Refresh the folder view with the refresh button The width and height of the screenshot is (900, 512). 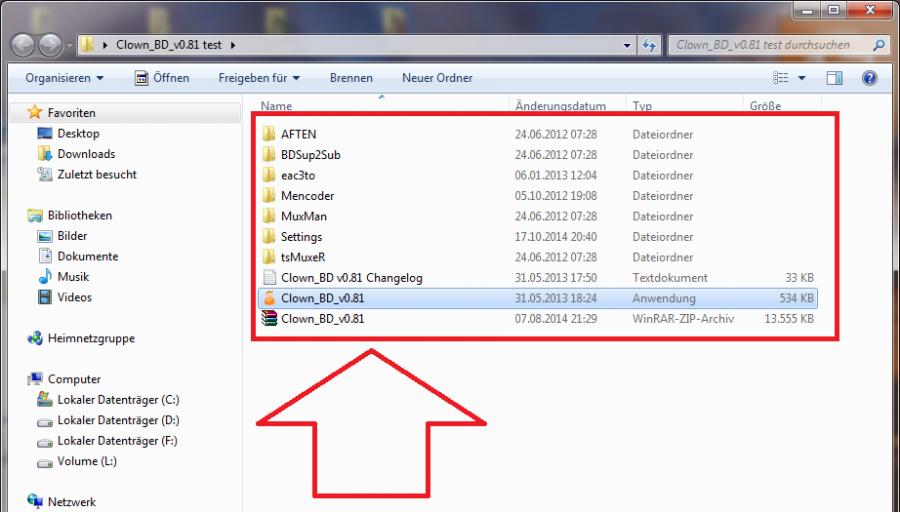pyautogui.click(x=649, y=45)
